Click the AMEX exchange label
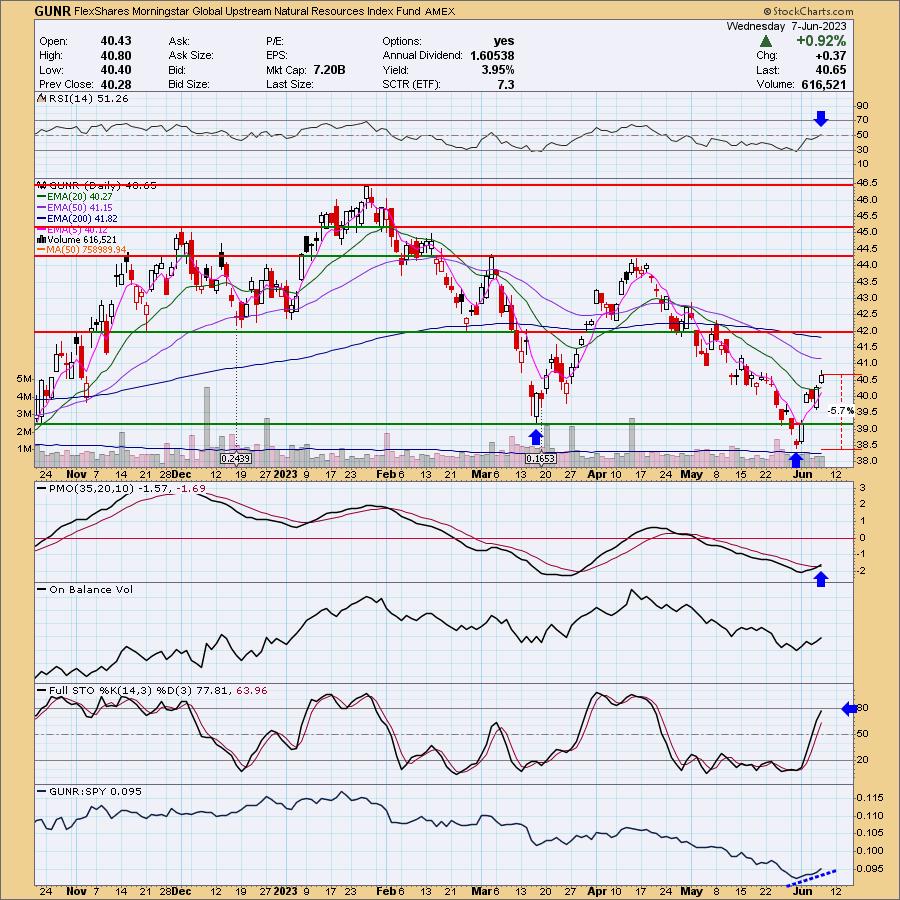The width and height of the screenshot is (900, 900). pyautogui.click(x=440, y=11)
